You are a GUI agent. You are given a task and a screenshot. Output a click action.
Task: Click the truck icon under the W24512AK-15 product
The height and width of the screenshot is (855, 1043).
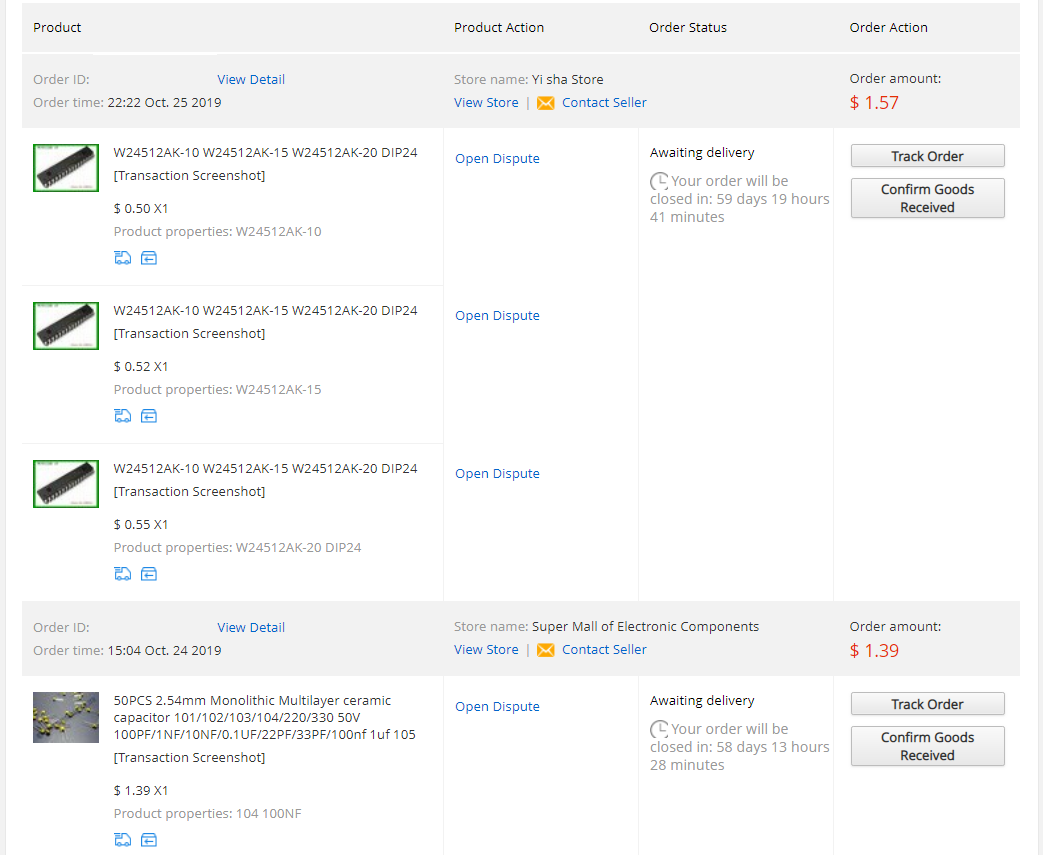pyautogui.click(x=123, y=416)
